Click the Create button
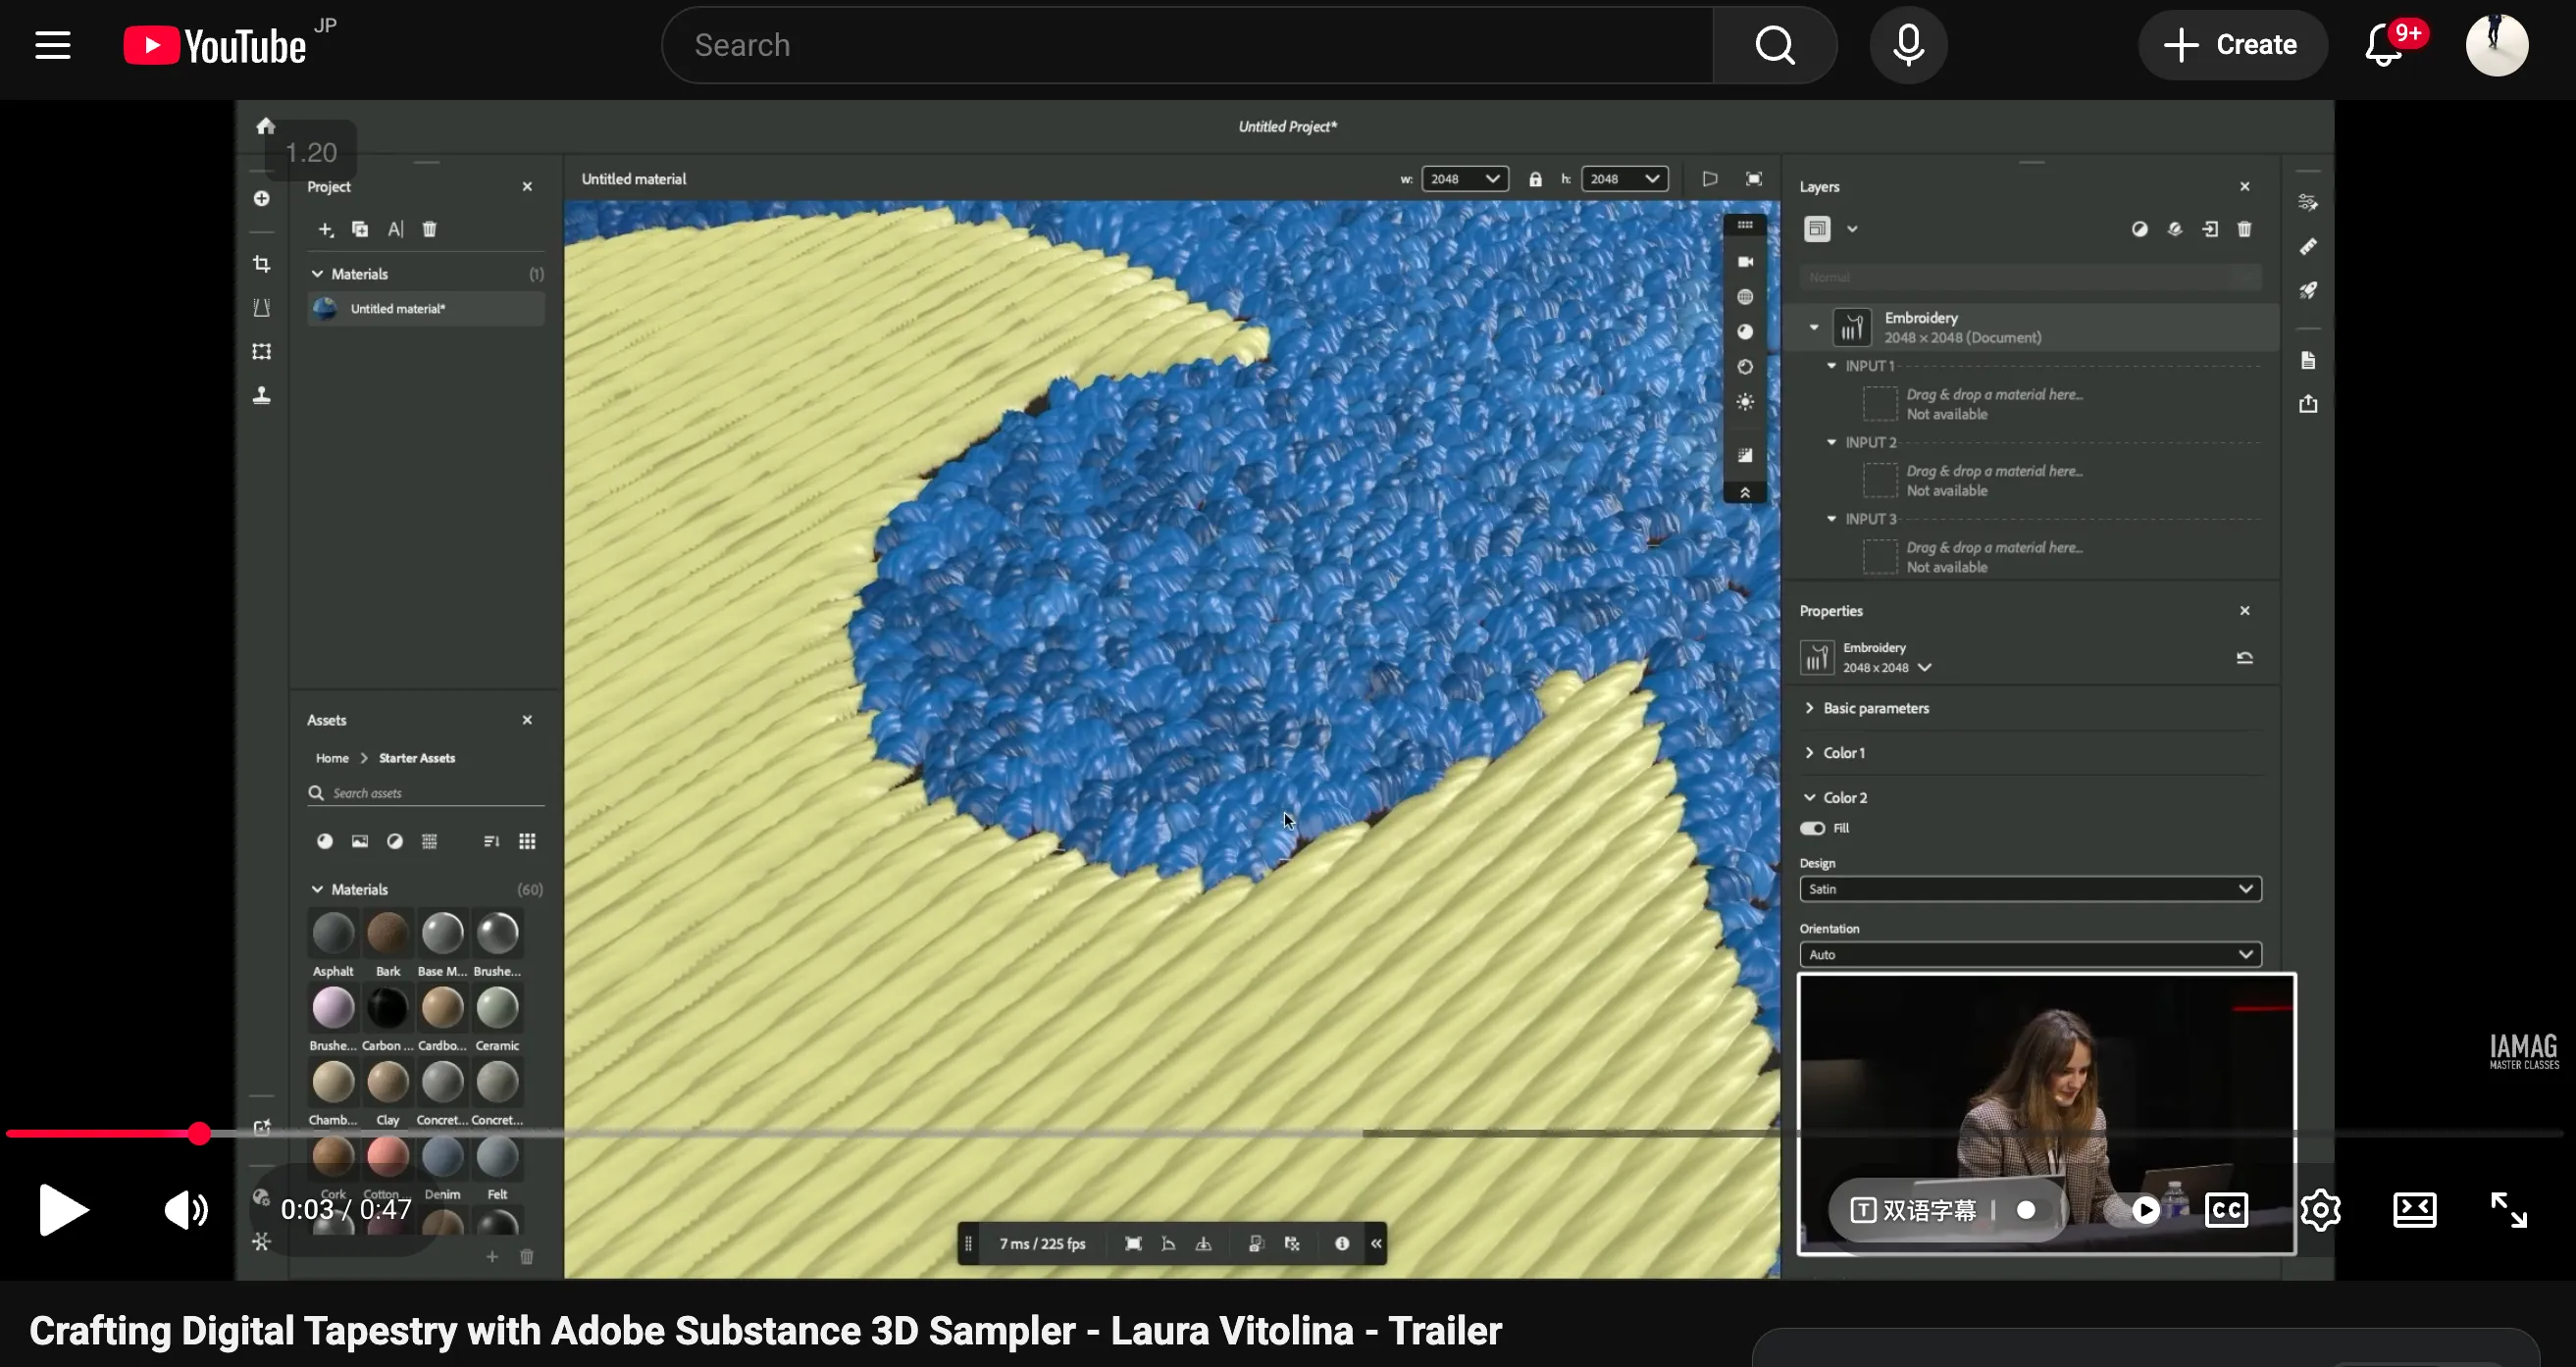The height and width of the screenshot is (1367, 2576). click(2232, 45)
